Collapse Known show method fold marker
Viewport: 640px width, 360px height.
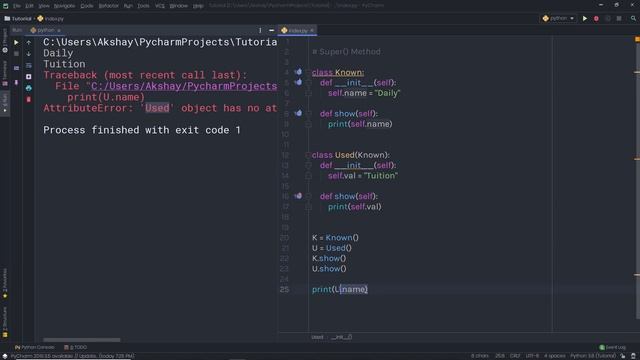click(x=309, y=114)
